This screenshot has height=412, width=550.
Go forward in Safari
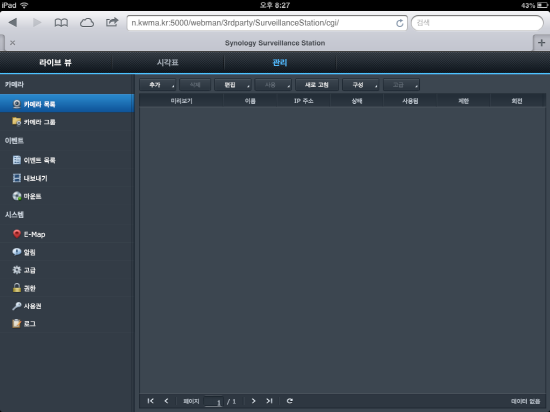[37, 23]
